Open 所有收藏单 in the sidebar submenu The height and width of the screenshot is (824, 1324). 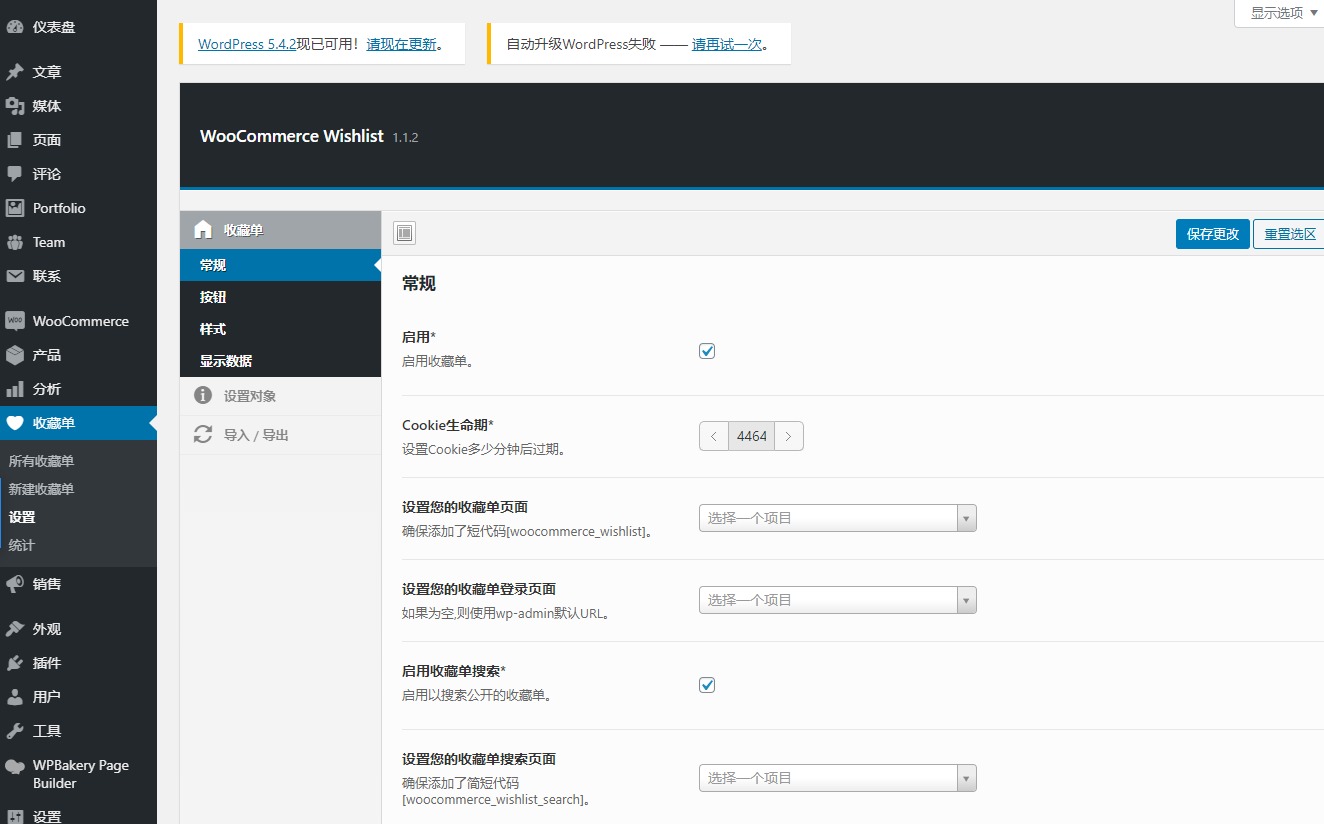click(41, 461)
